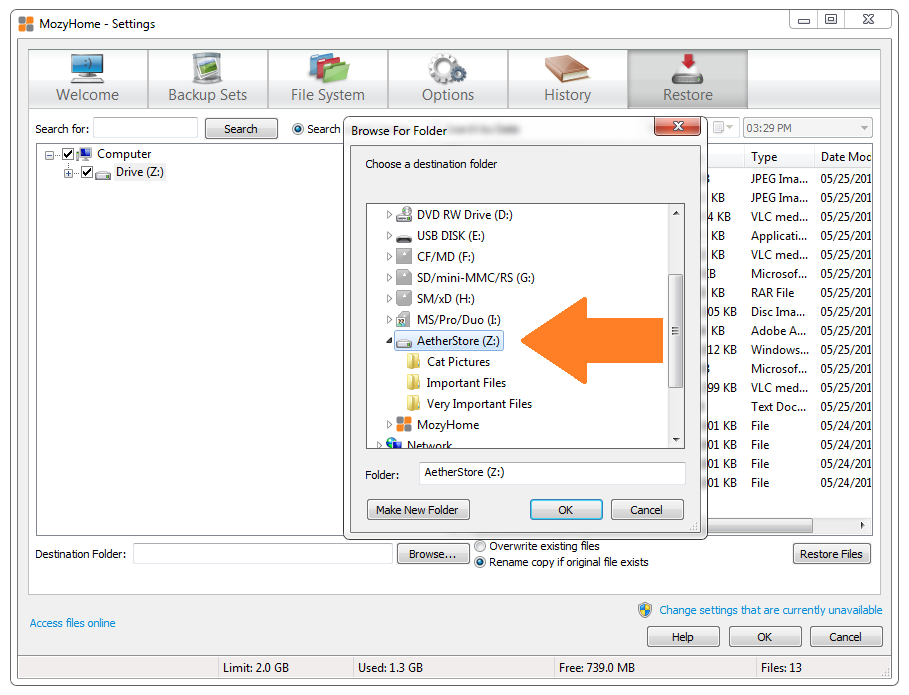Collapse the AetherStore (Z:) node
The width and height of the screenshot is (909, 695).
390,341
